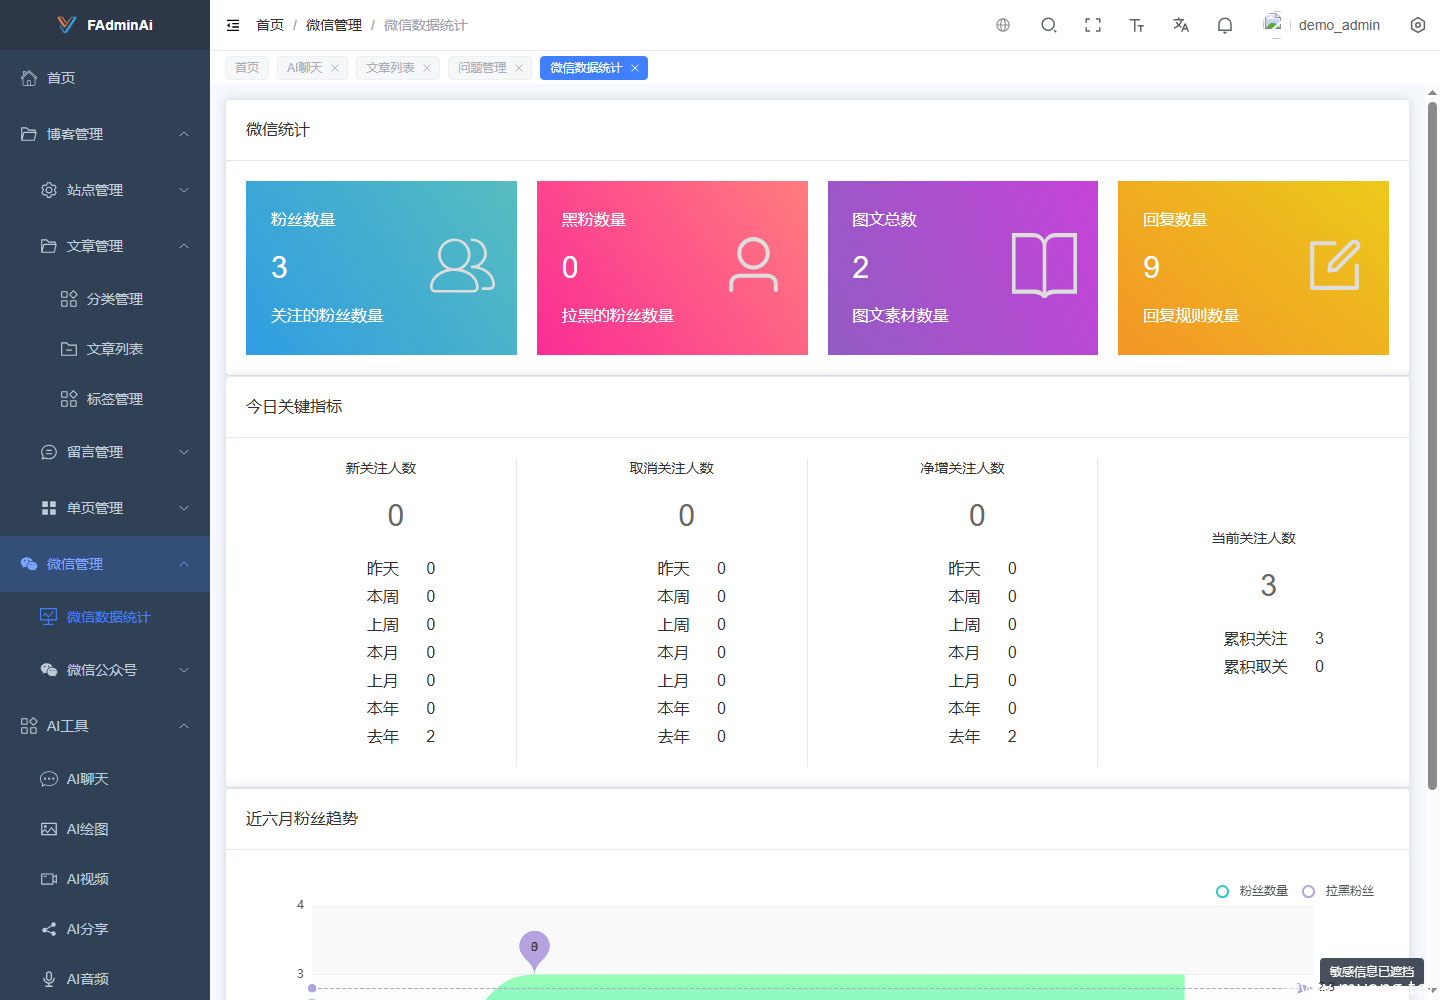Viewport: 1440px width, 1000px height.
Task: Expand the 留言管理 submenu
Action: pos(105,452)
